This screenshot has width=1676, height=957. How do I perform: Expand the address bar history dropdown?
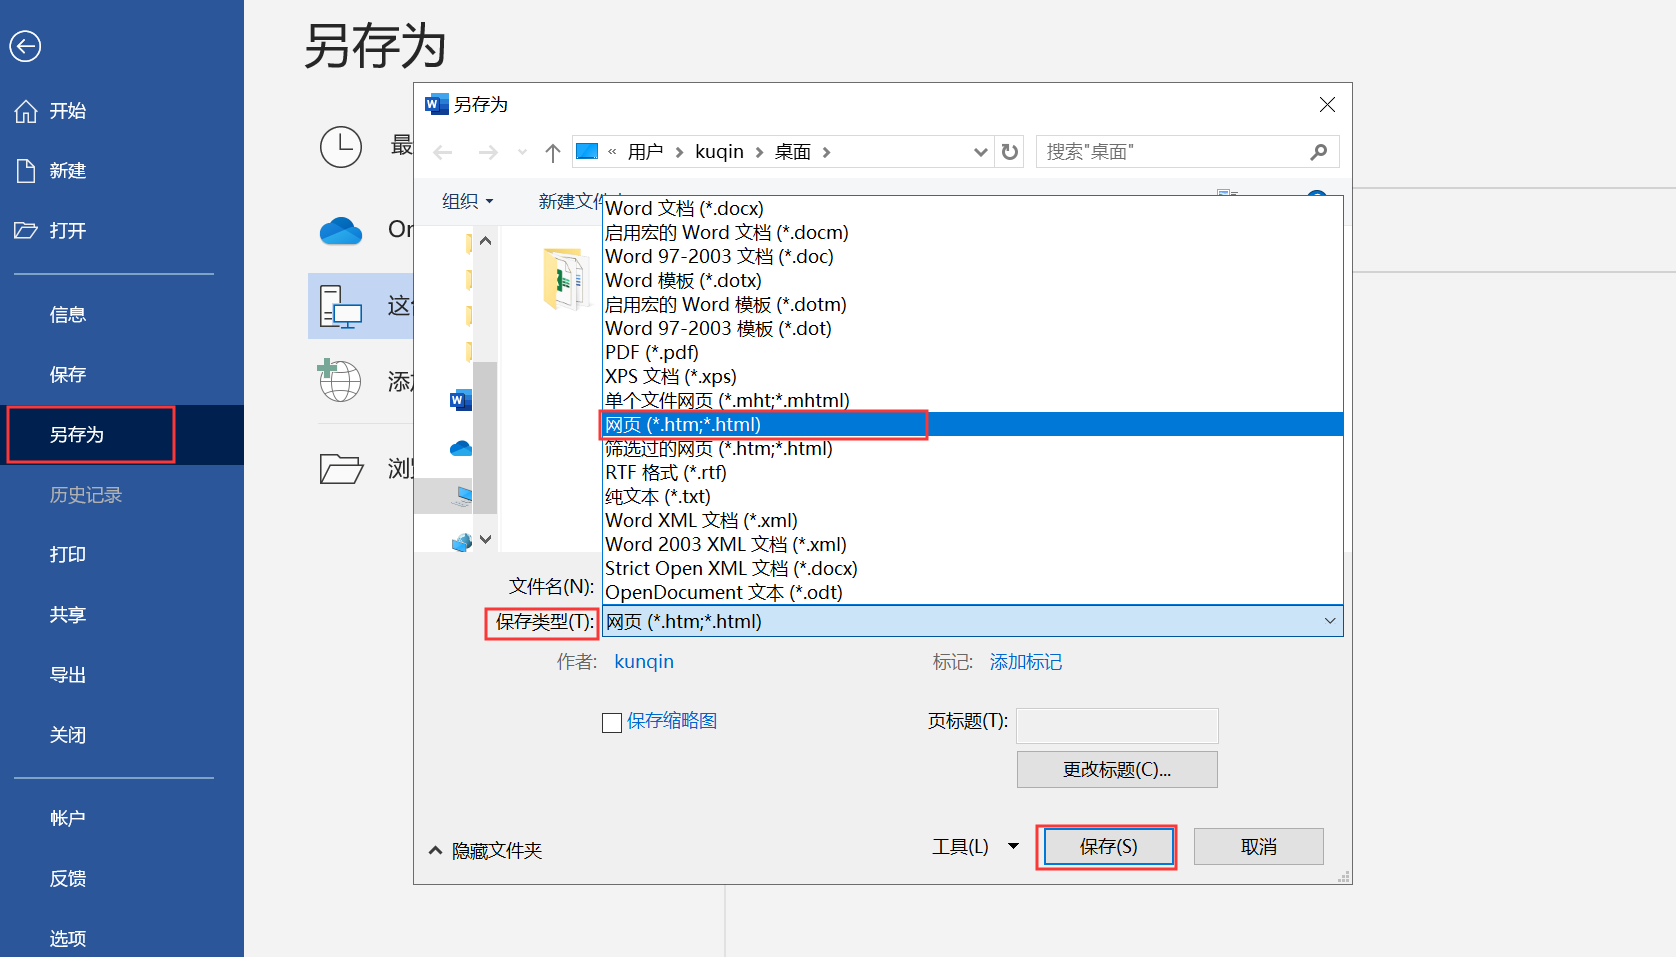[980, 152]
